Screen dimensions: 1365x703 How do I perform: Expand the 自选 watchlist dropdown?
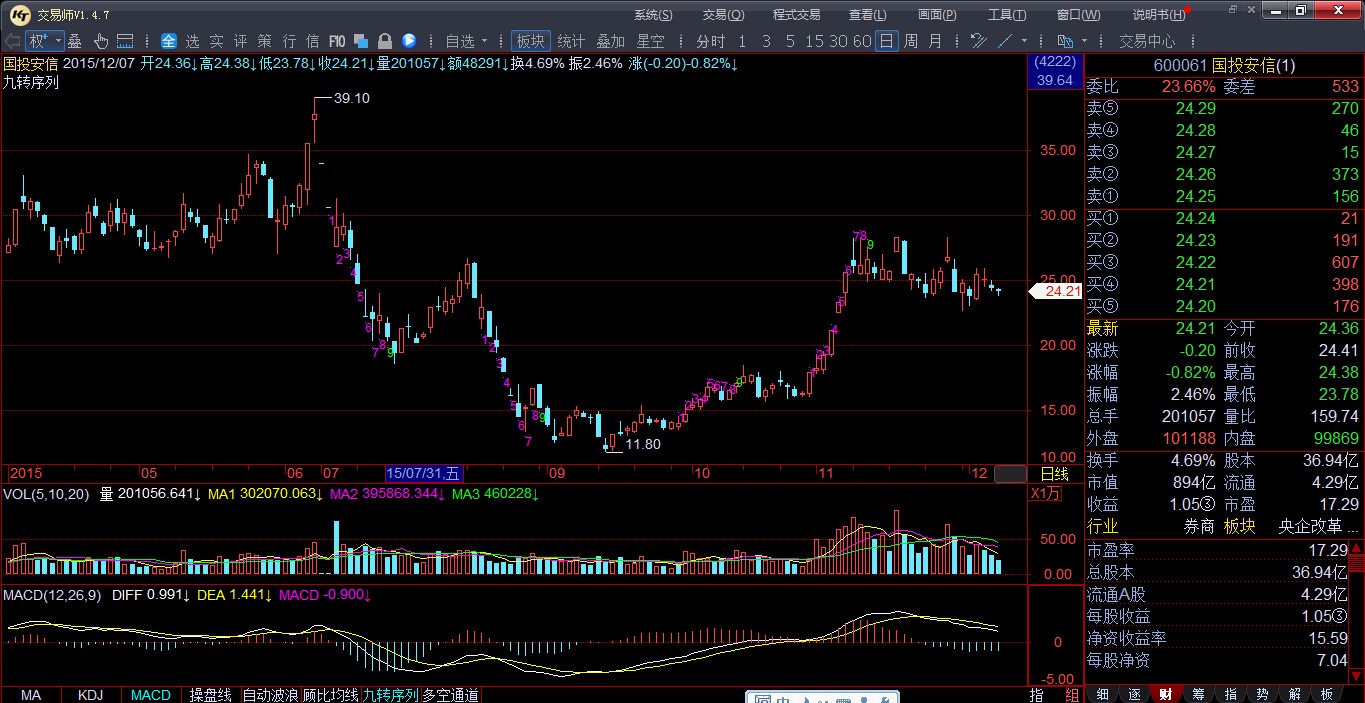point(467,41)
